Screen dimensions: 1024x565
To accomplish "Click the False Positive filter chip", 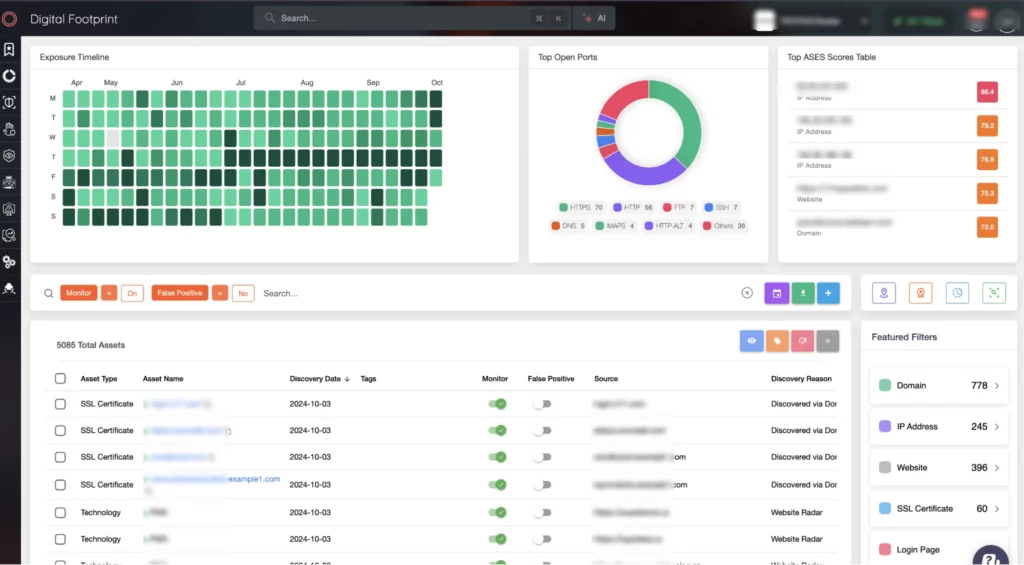I will [x=179, y=293].
